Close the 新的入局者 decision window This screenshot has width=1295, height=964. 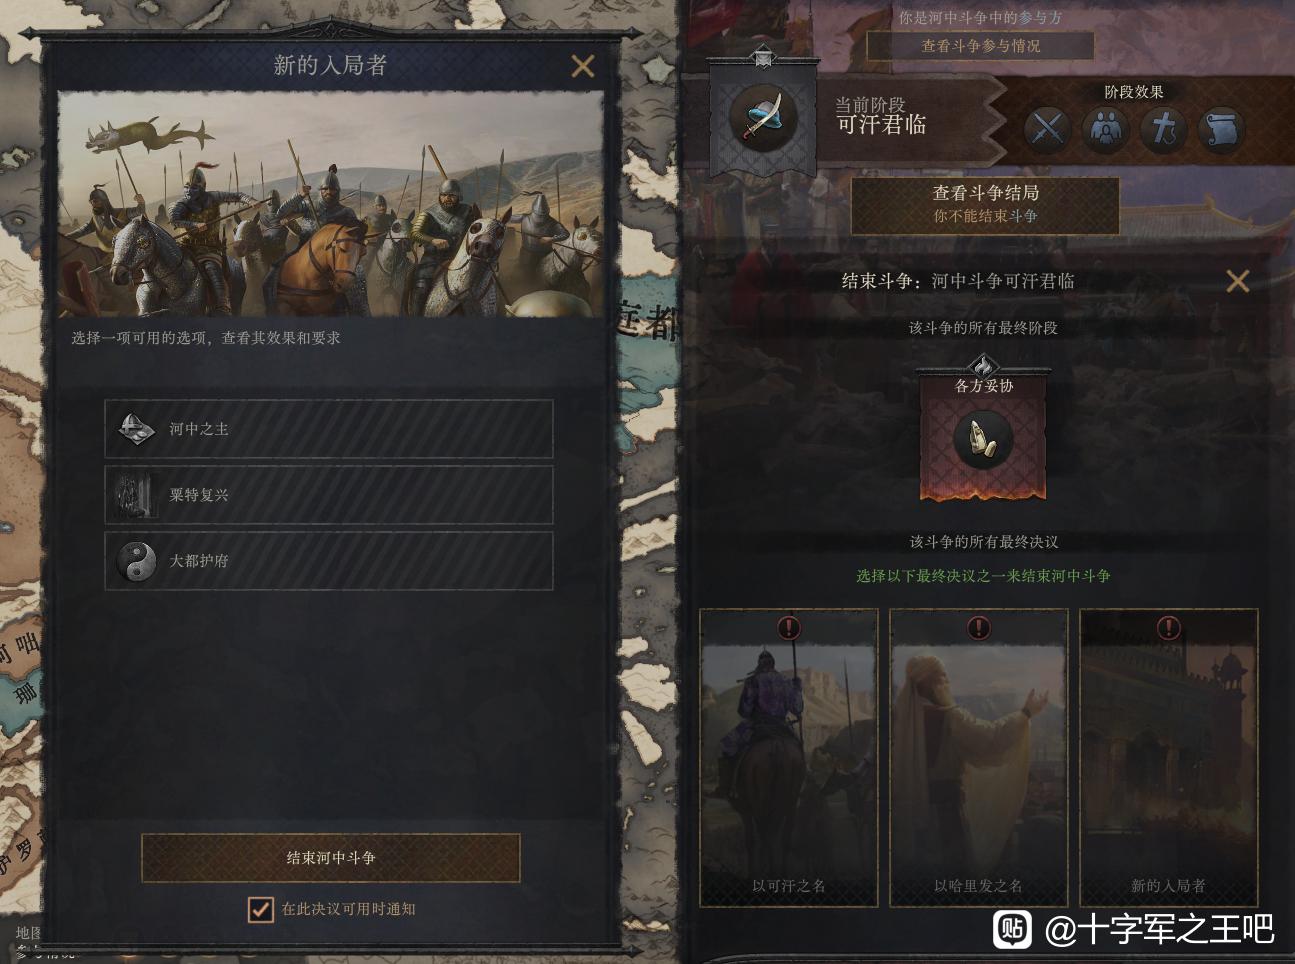582,66
